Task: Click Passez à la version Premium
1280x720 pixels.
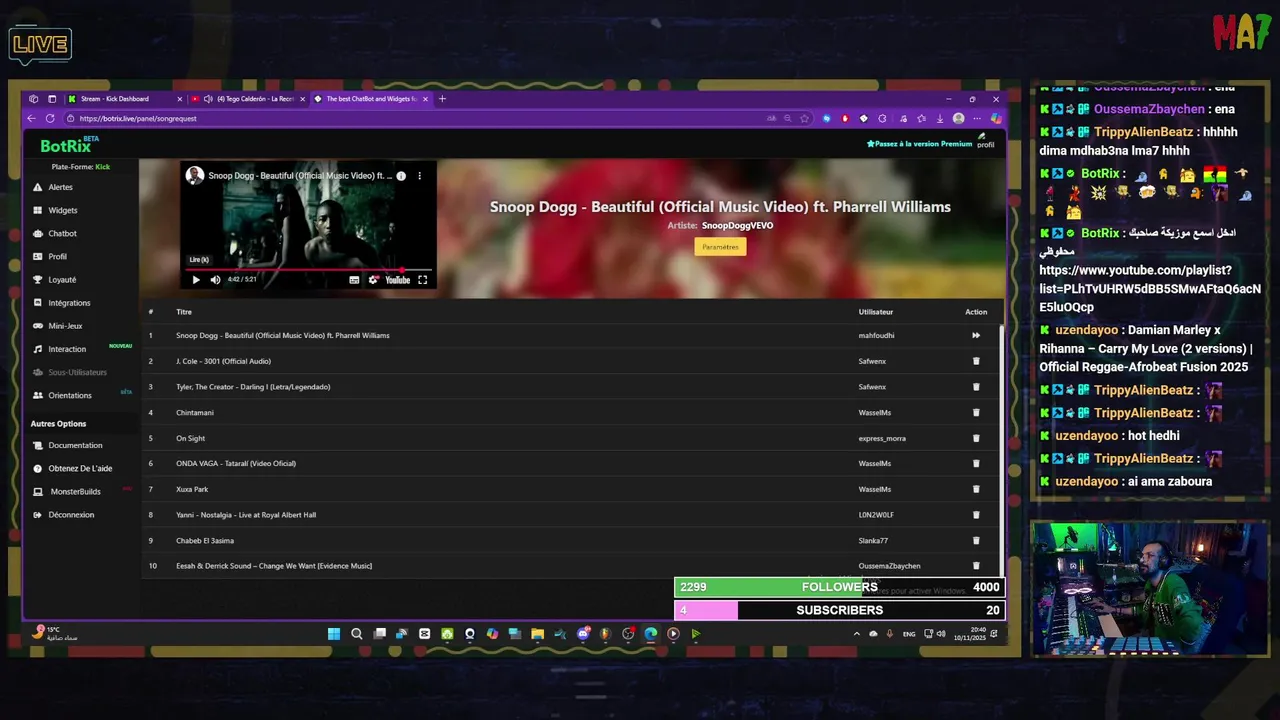Action: tap(920, 144)
